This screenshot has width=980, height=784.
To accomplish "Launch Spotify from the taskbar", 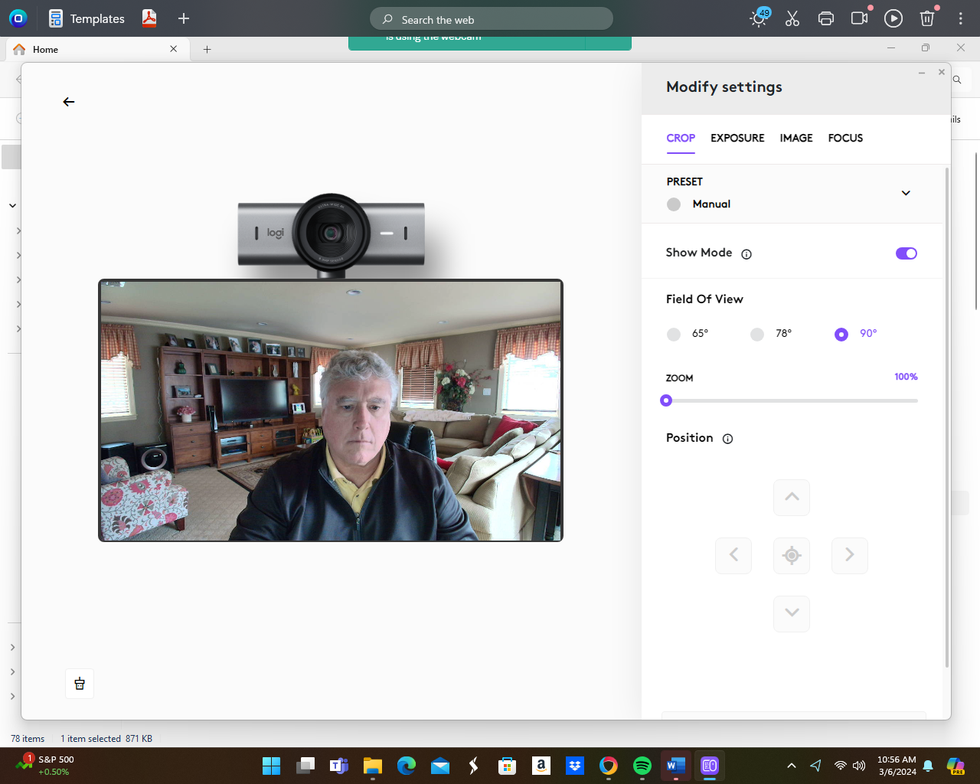I will pyautogui.click(x=641, y=765).
